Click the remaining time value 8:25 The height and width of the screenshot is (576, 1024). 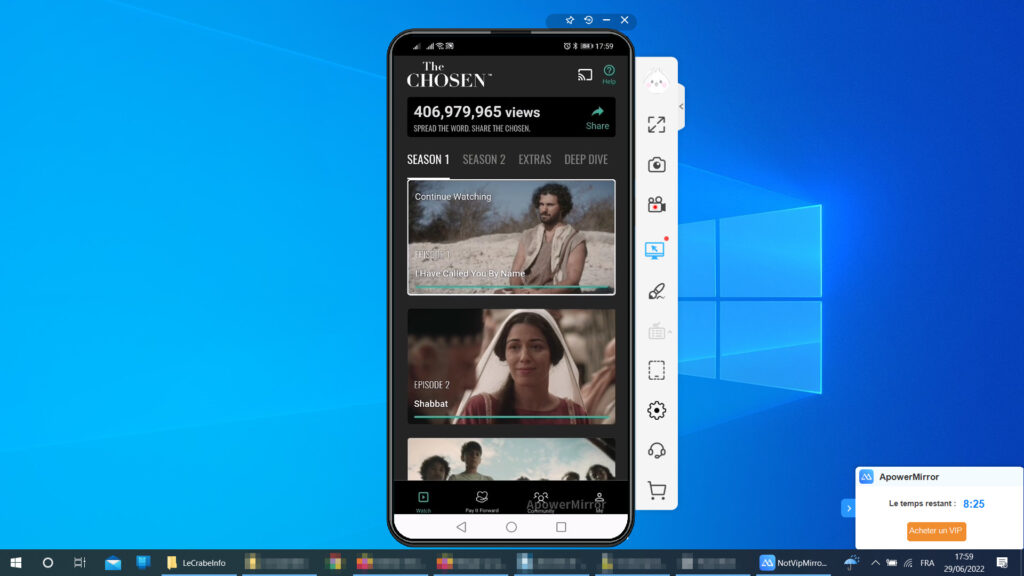tap(974, 504)
